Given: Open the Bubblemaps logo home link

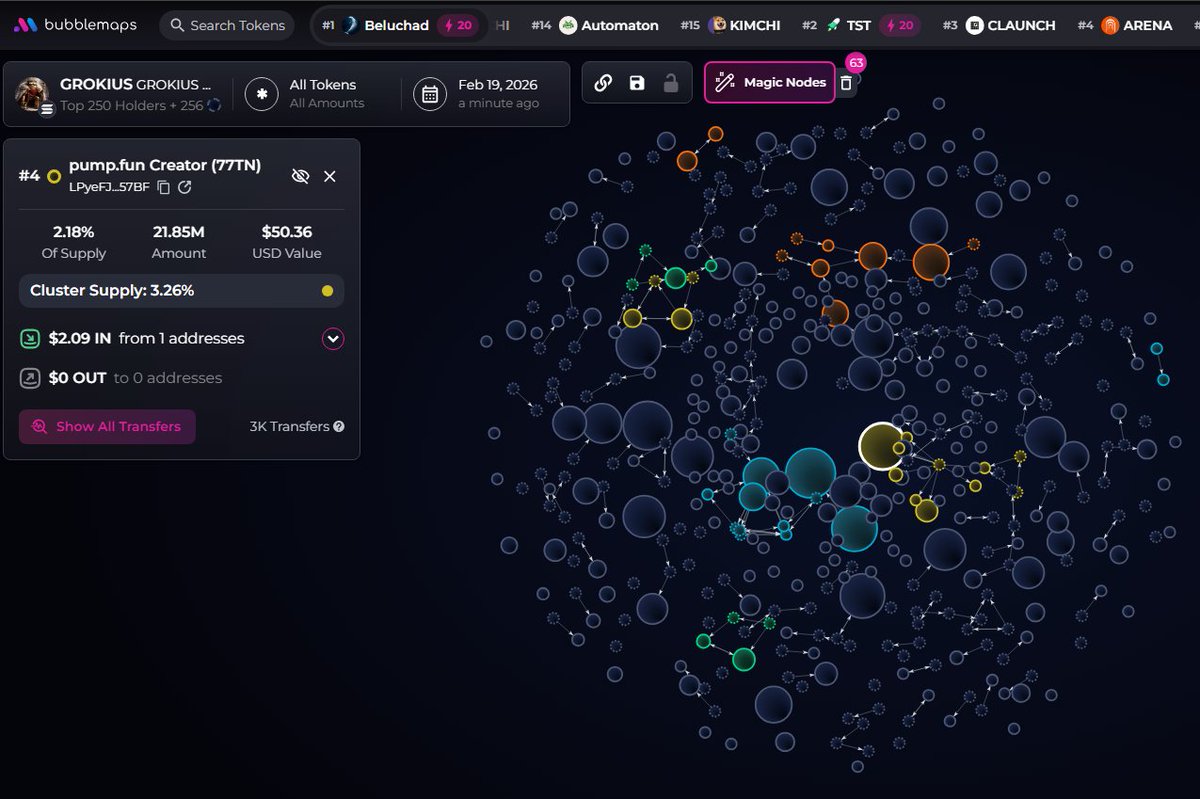Looking at the screenshot, I should tap(74, 25).
